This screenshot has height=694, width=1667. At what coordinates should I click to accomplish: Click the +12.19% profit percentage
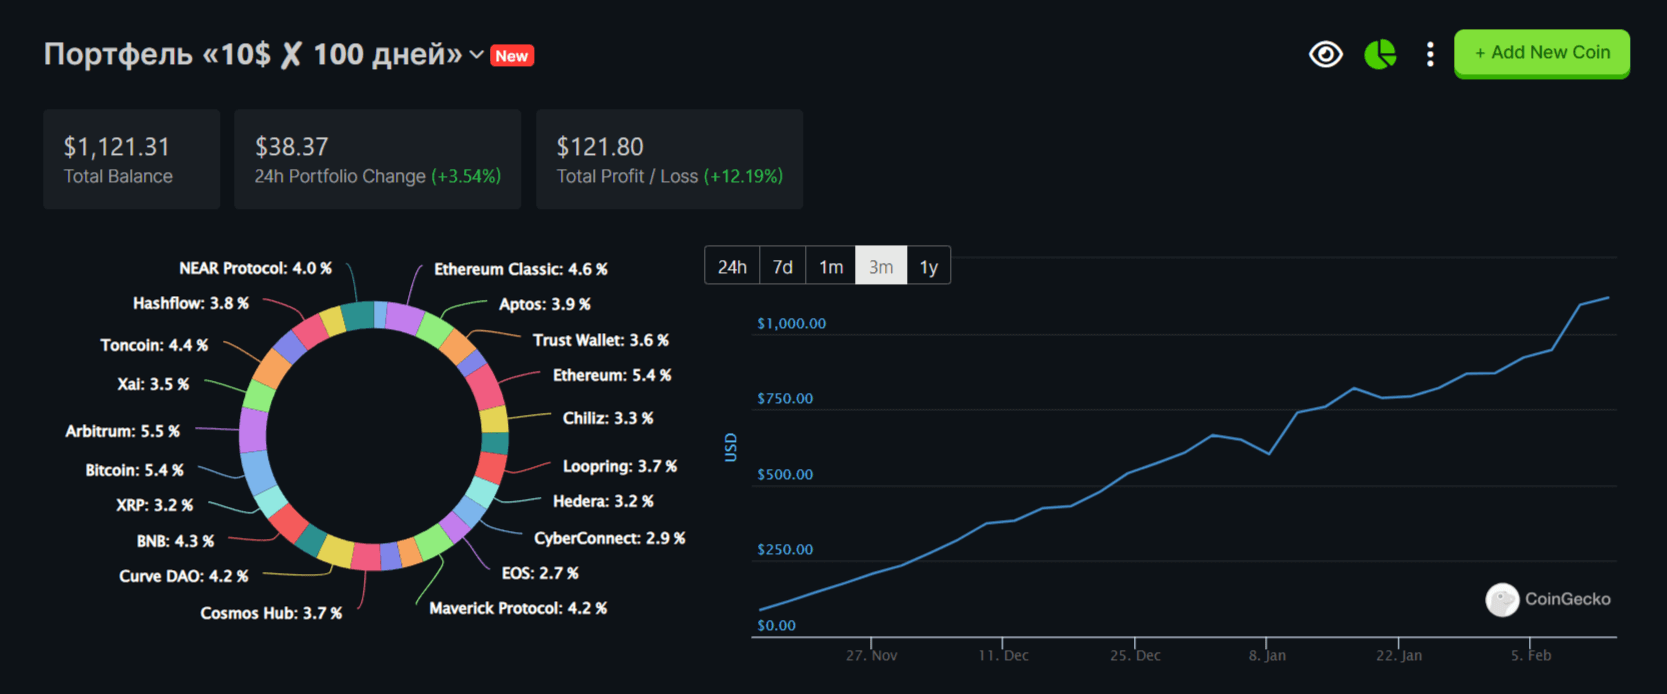[x=743, y=176]
